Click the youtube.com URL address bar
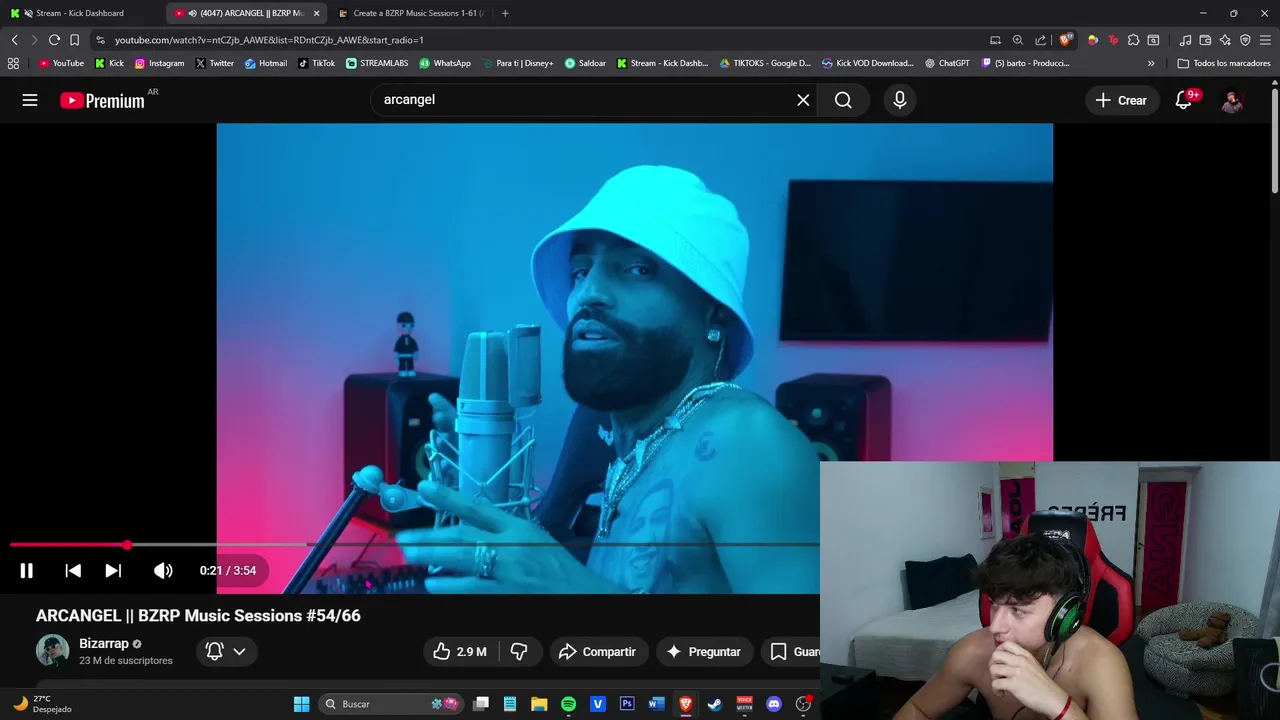Screen dimensions: 1280x720 (540, 40)
